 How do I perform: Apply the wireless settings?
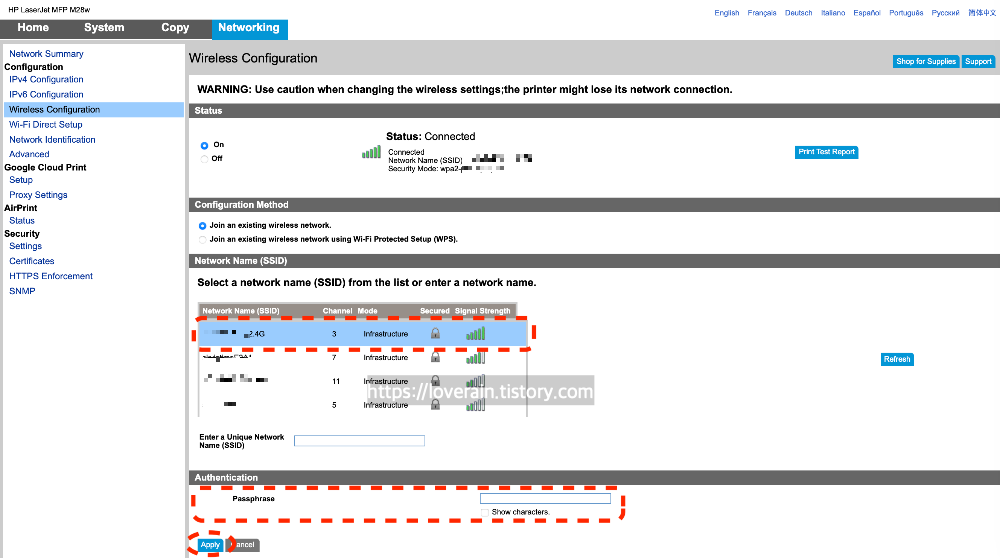point(210,545)
